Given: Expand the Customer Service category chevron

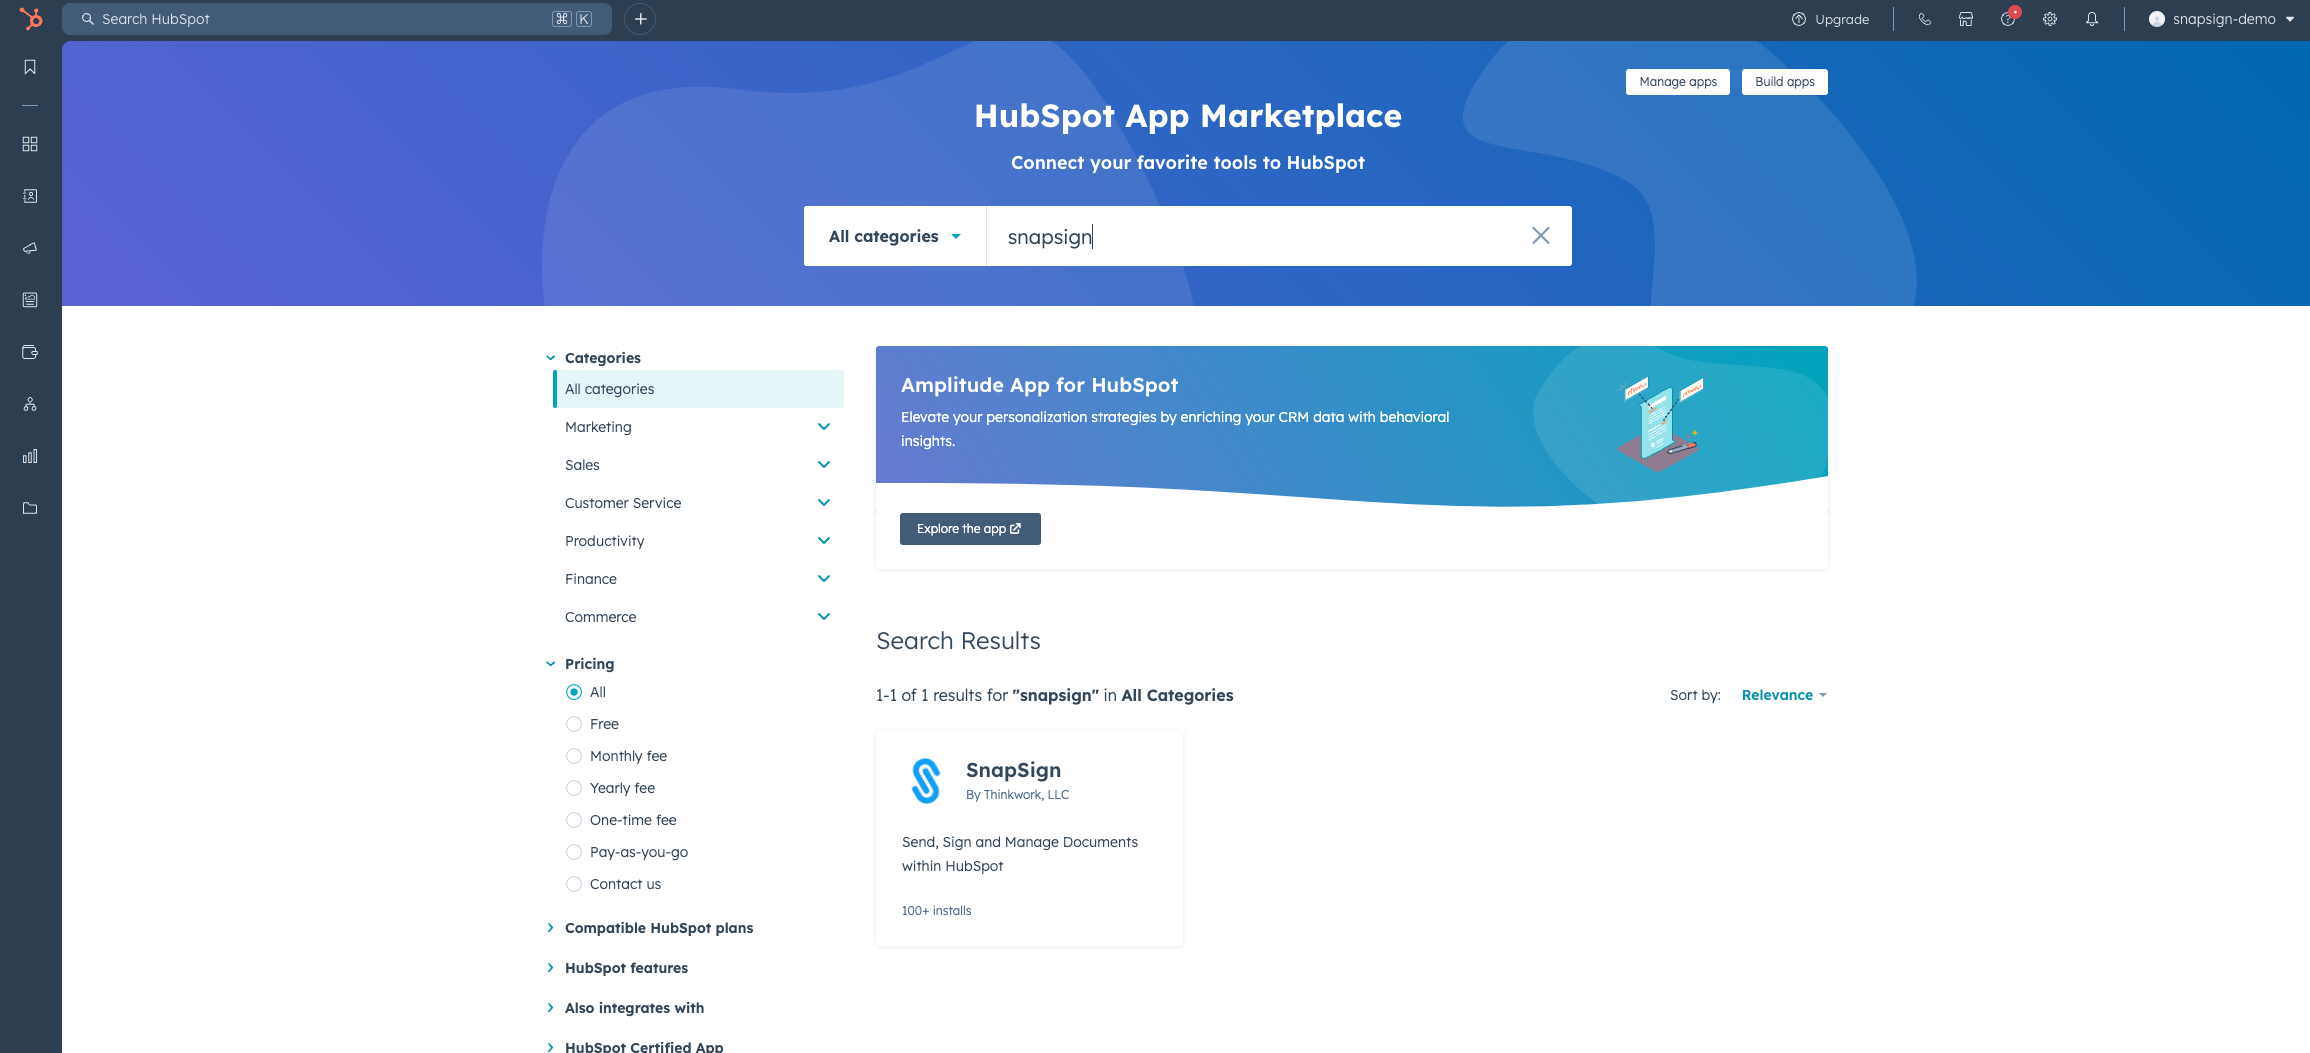Looking at the screenshot, I should [x=824, y=503].
